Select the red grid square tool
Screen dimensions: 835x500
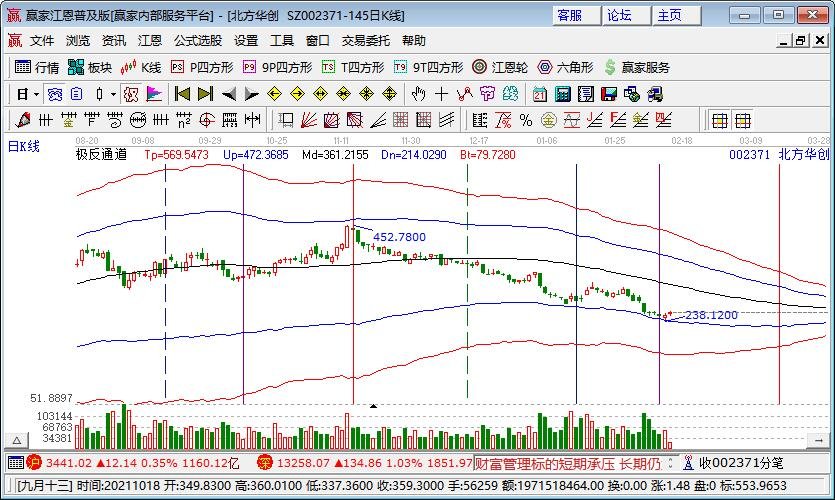pos(400,120)
